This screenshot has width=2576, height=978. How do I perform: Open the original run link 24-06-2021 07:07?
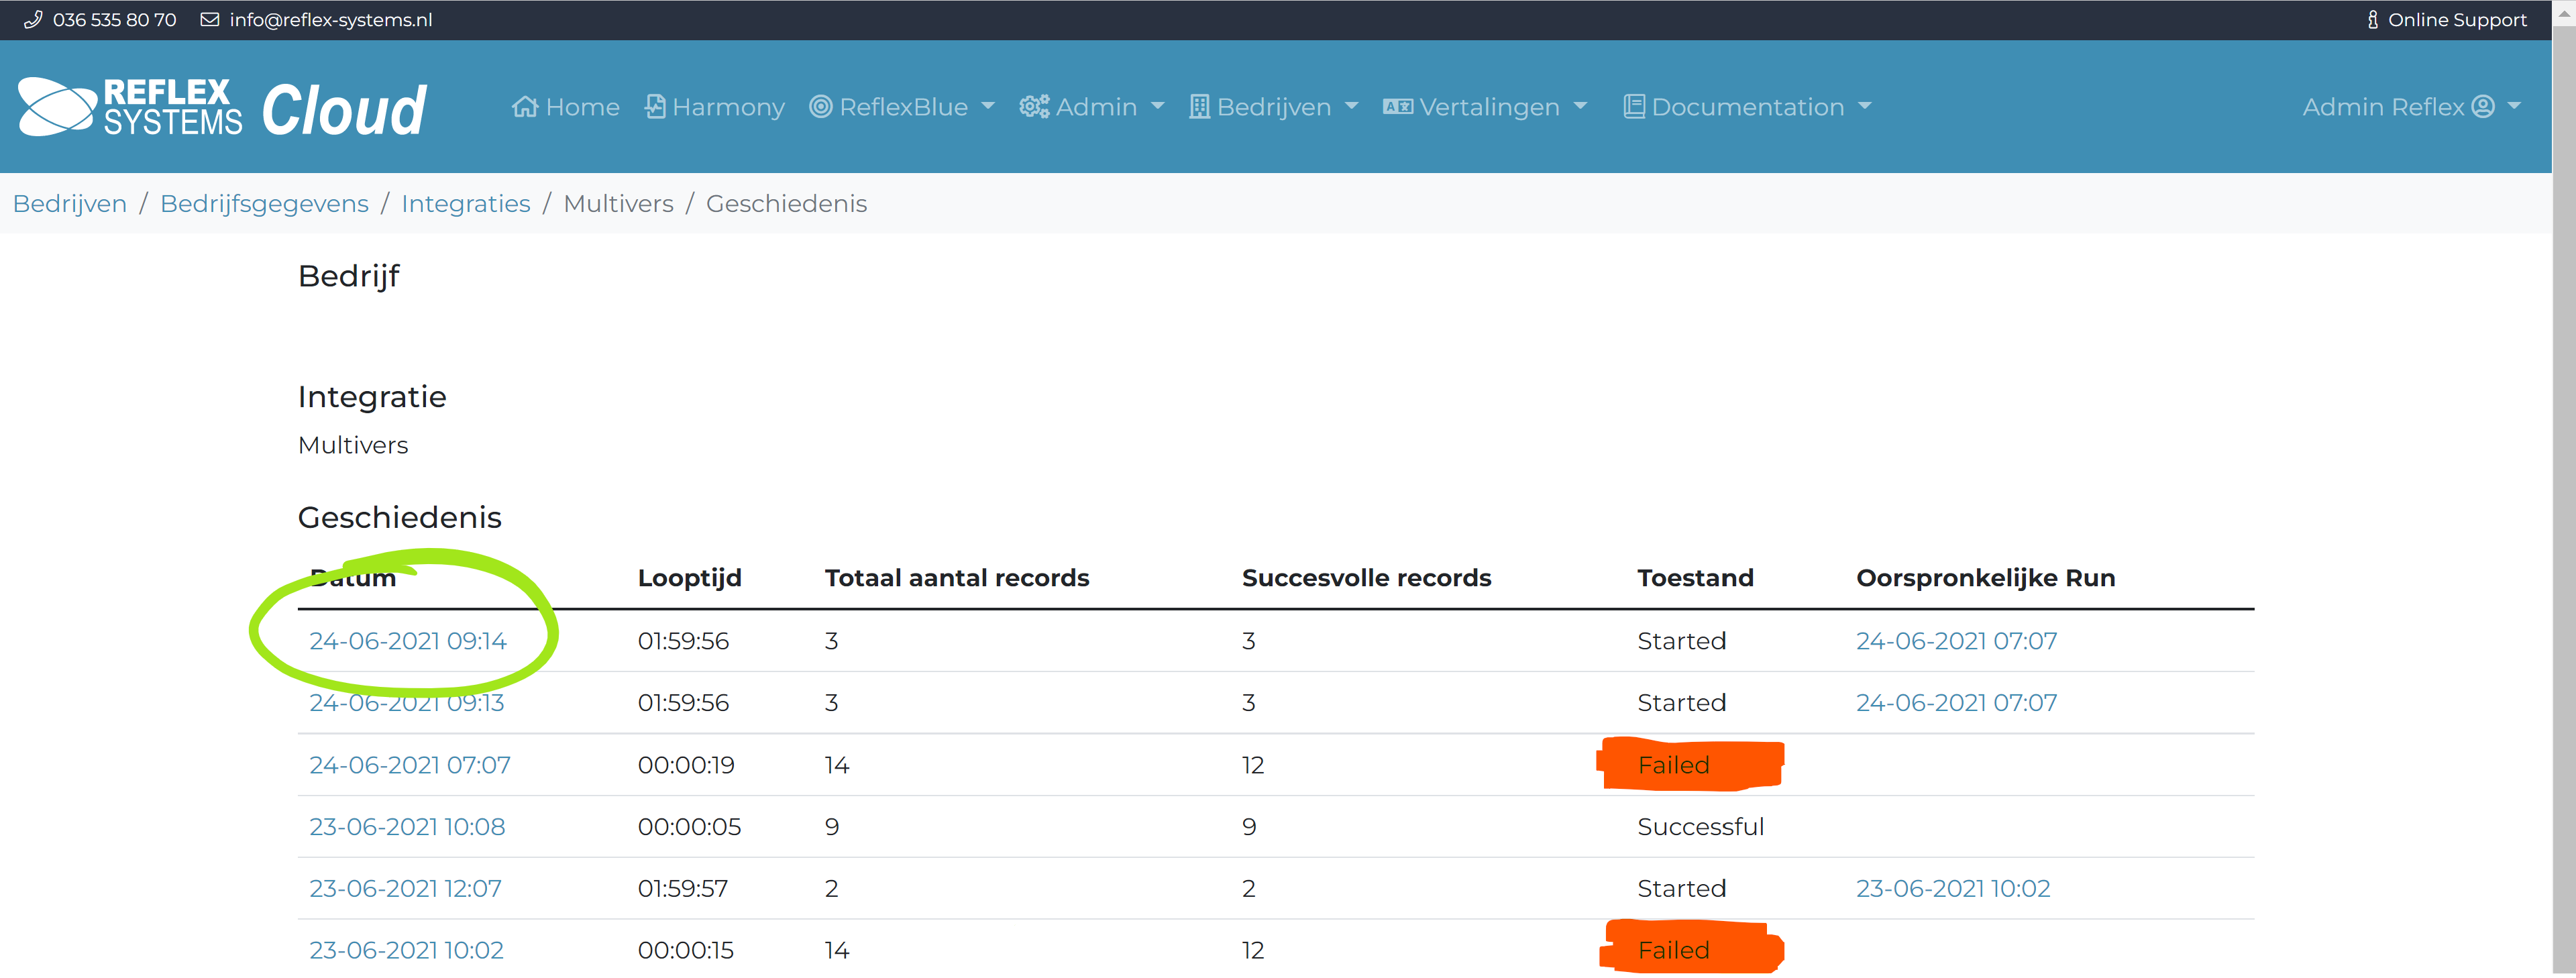pyautogui.click(x=1956, y=641)
